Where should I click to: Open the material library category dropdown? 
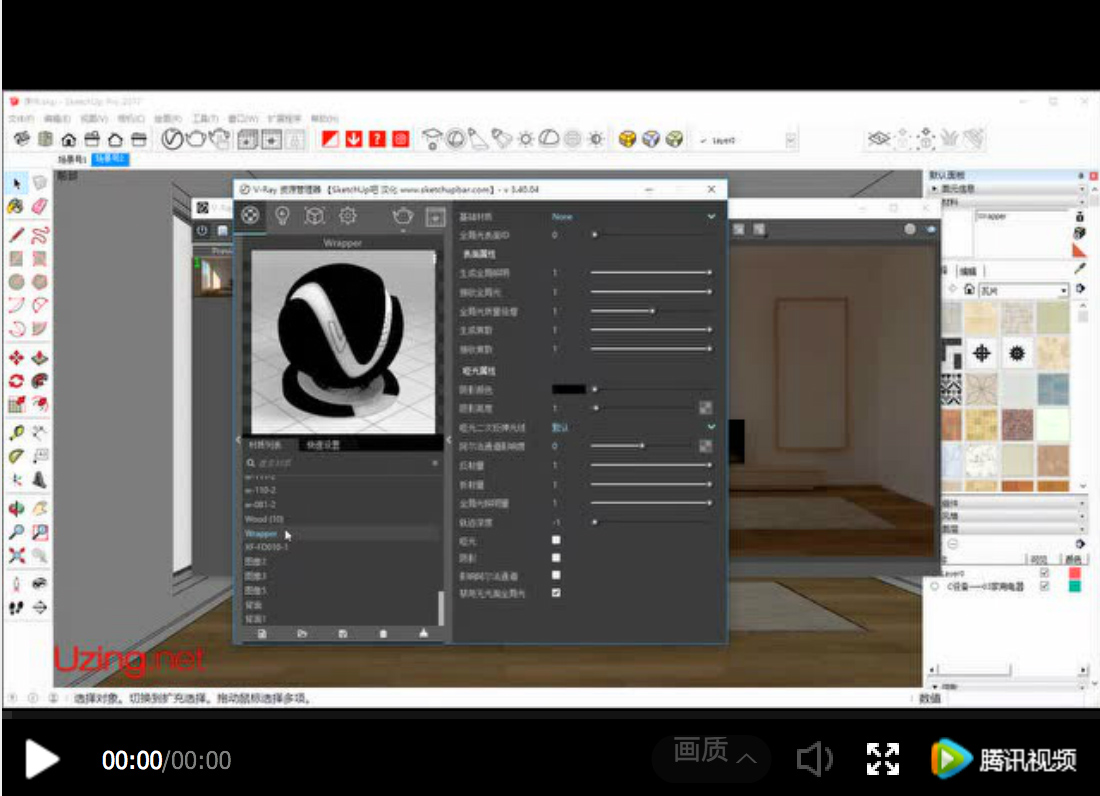pyautogui.click(x=1064, y=291)
